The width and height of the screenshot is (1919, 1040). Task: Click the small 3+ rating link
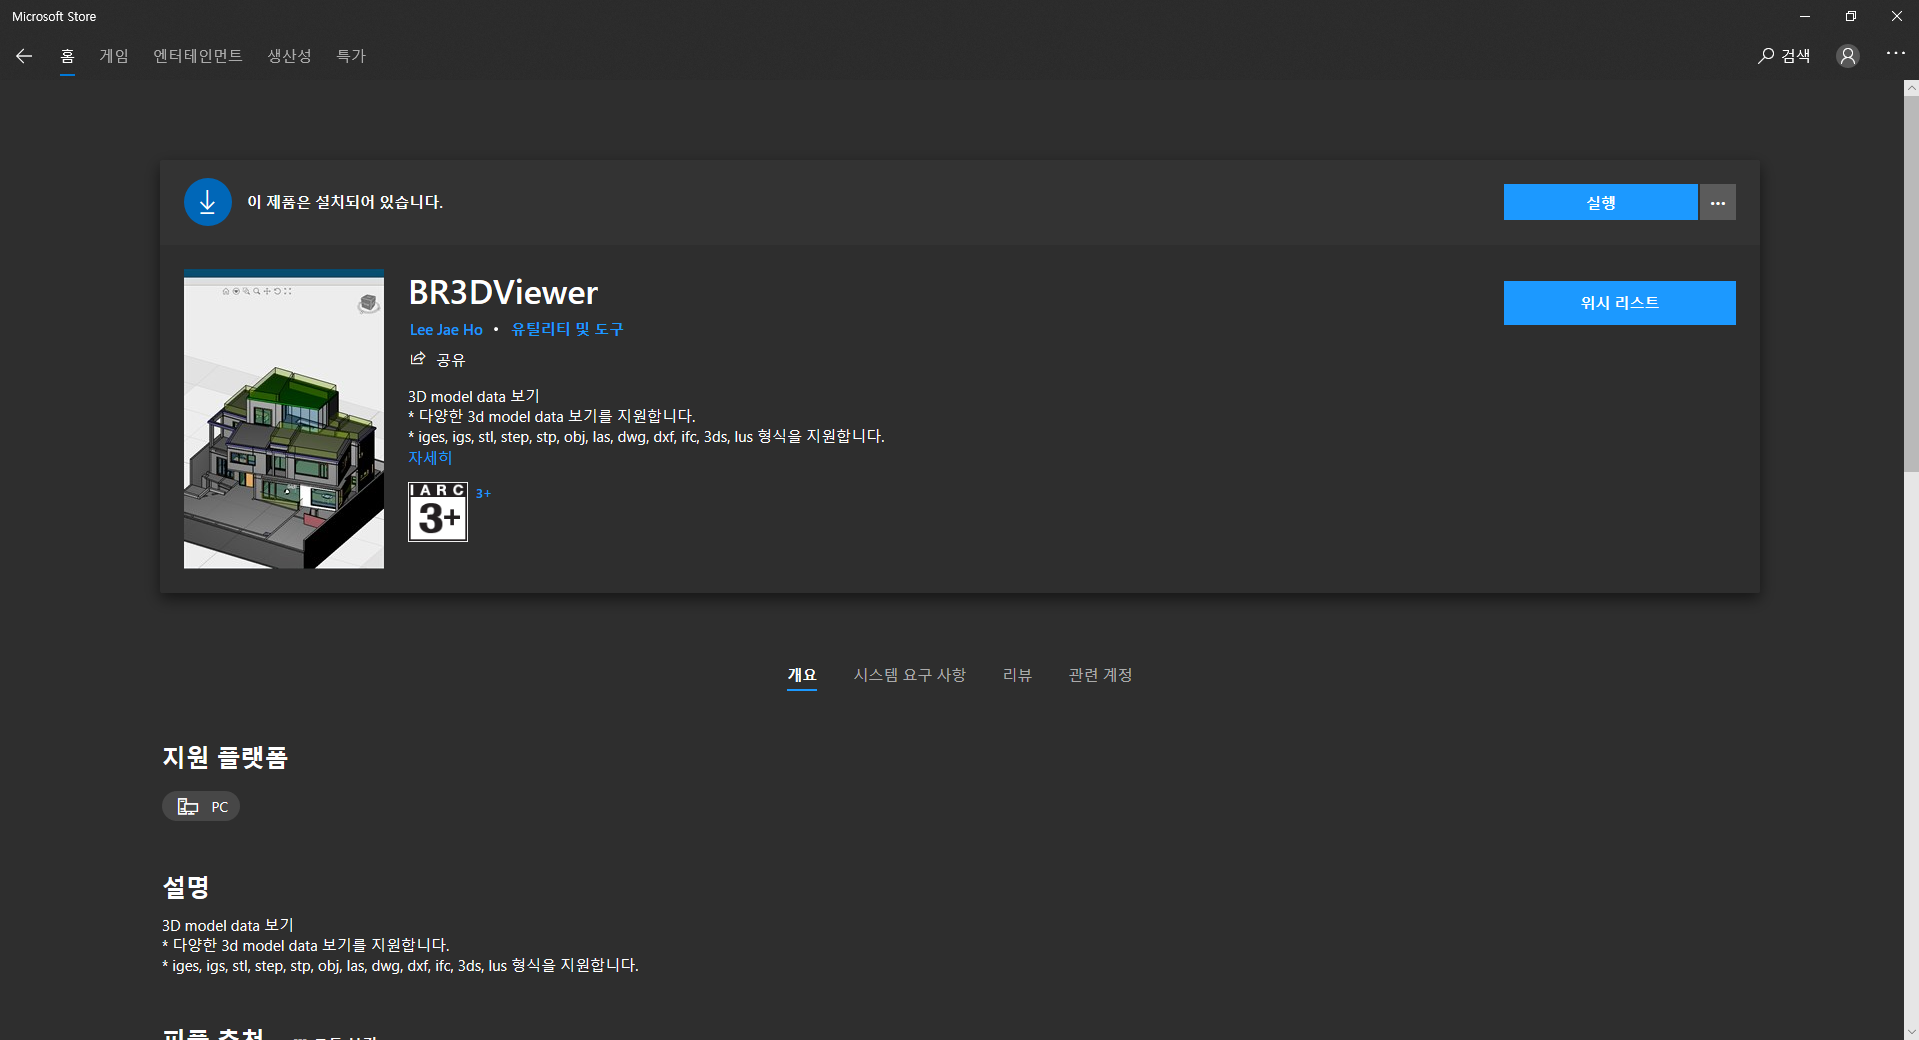point(483,493)
